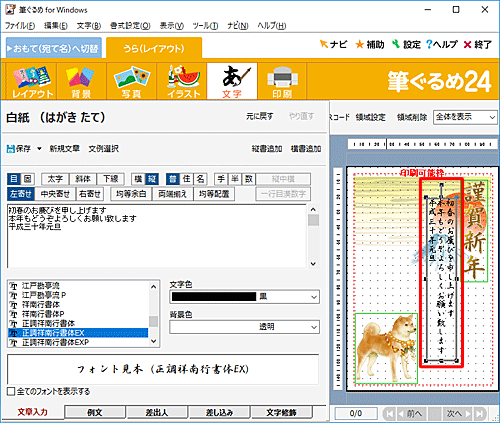
Task: Go to previous record with 前へ
Action: click(410, 414)
